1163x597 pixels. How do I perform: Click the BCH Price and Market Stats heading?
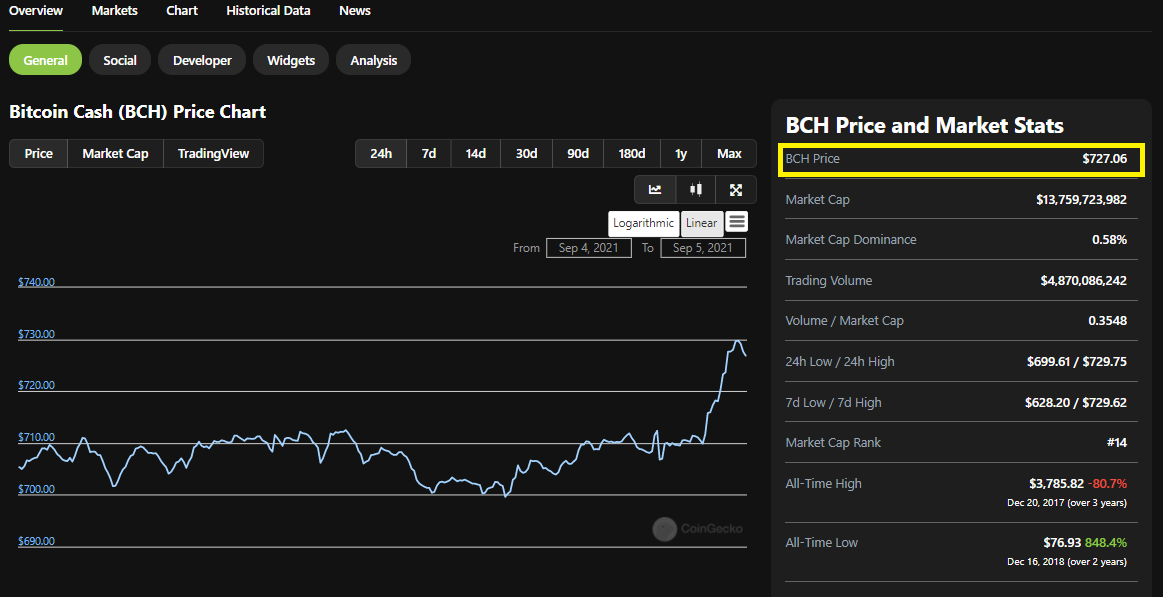[924, 125]
